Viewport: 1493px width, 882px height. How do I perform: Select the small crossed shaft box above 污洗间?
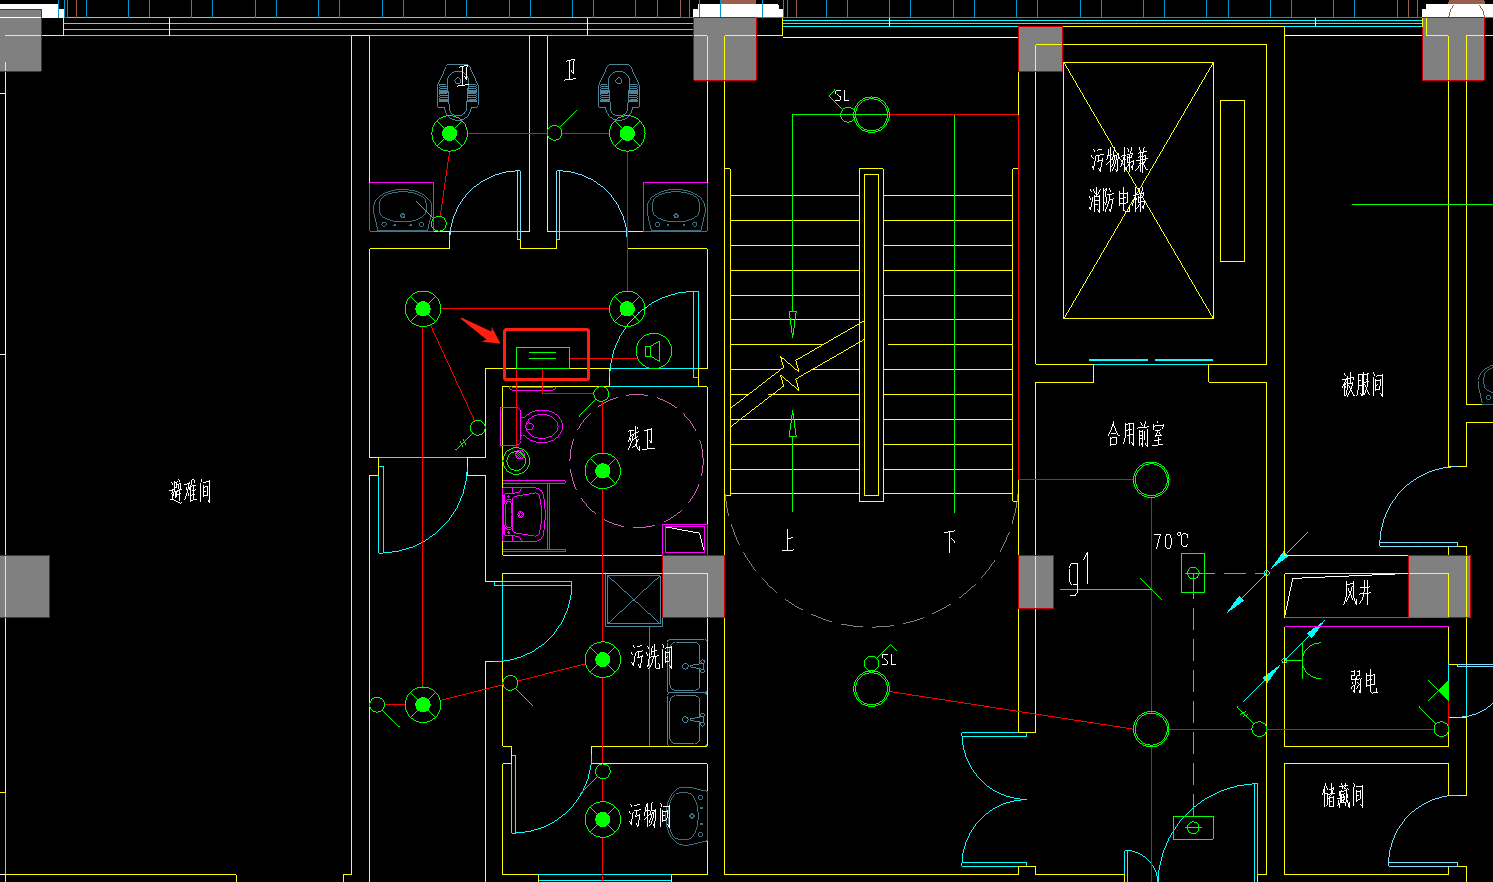(x=634, y=601)
